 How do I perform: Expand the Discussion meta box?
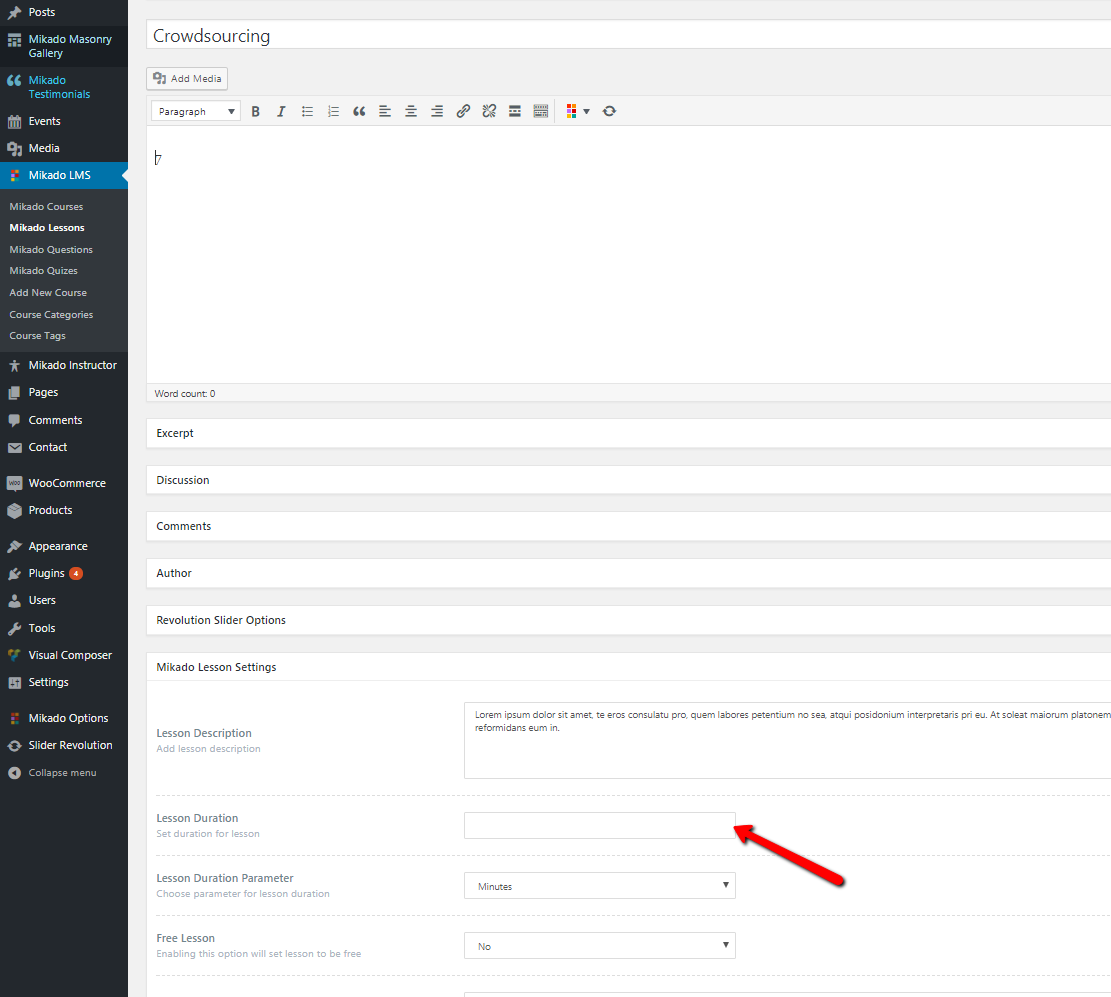(628, 480)
